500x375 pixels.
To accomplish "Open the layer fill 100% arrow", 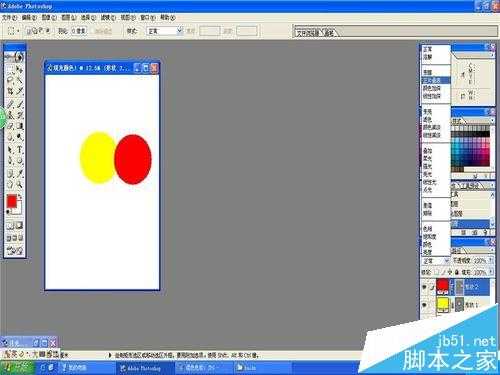I will point(491,272).
